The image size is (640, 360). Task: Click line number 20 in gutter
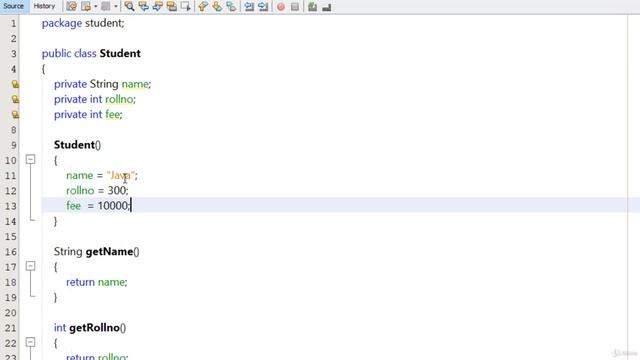(11, 313)
